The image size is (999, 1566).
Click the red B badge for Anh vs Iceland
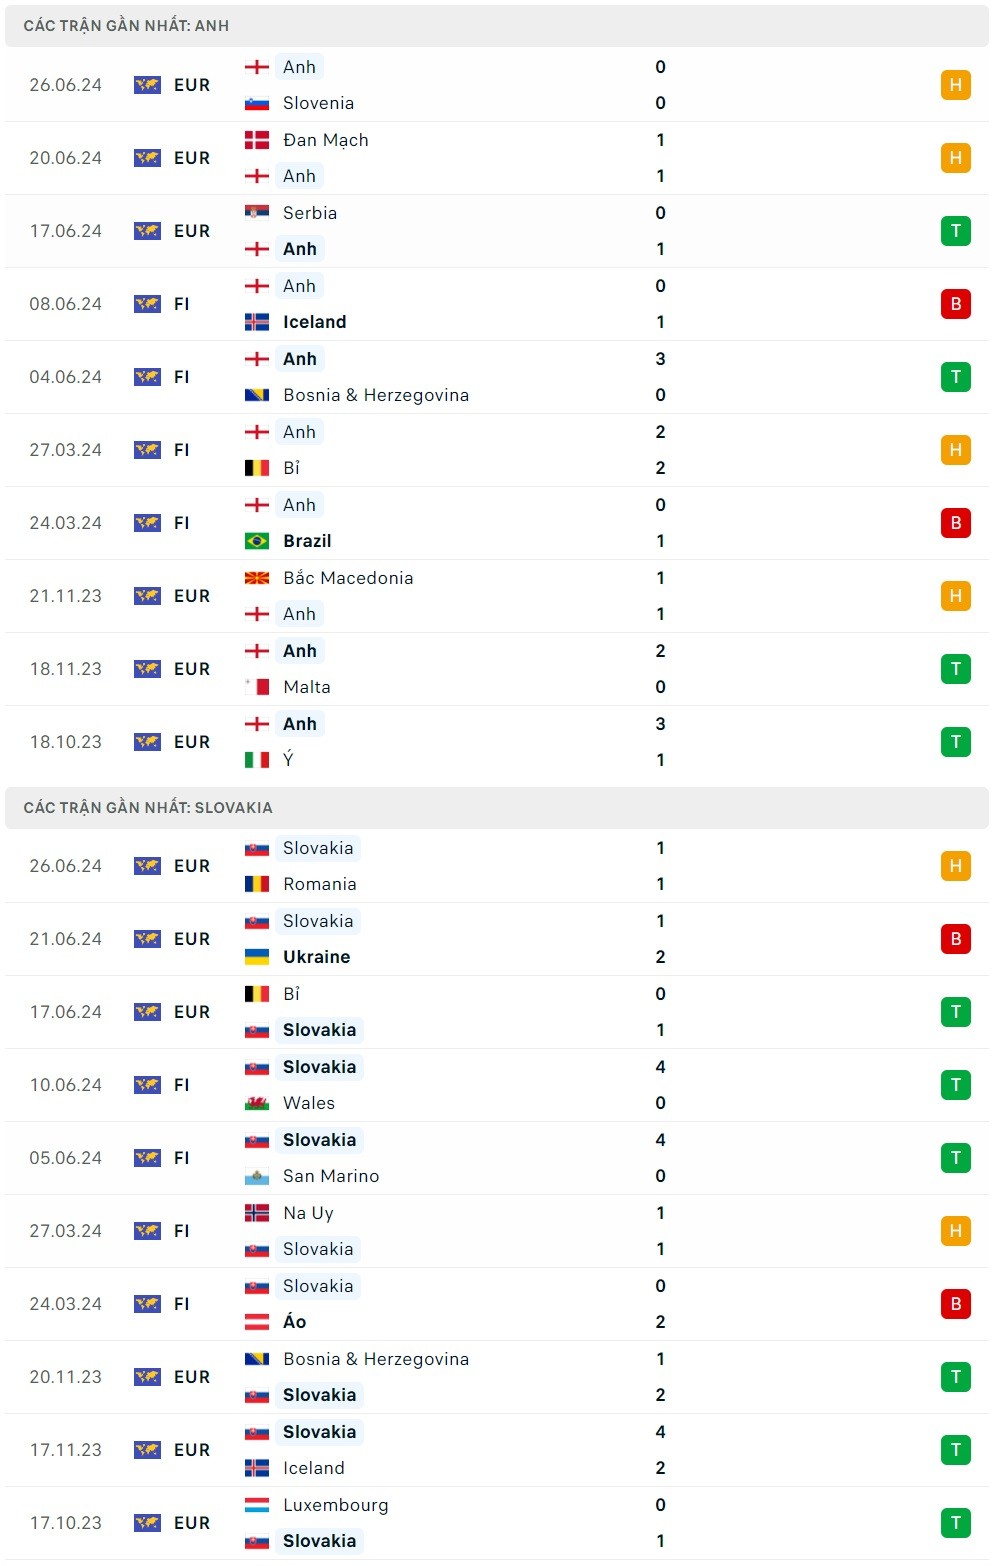[x=955, y=304]
